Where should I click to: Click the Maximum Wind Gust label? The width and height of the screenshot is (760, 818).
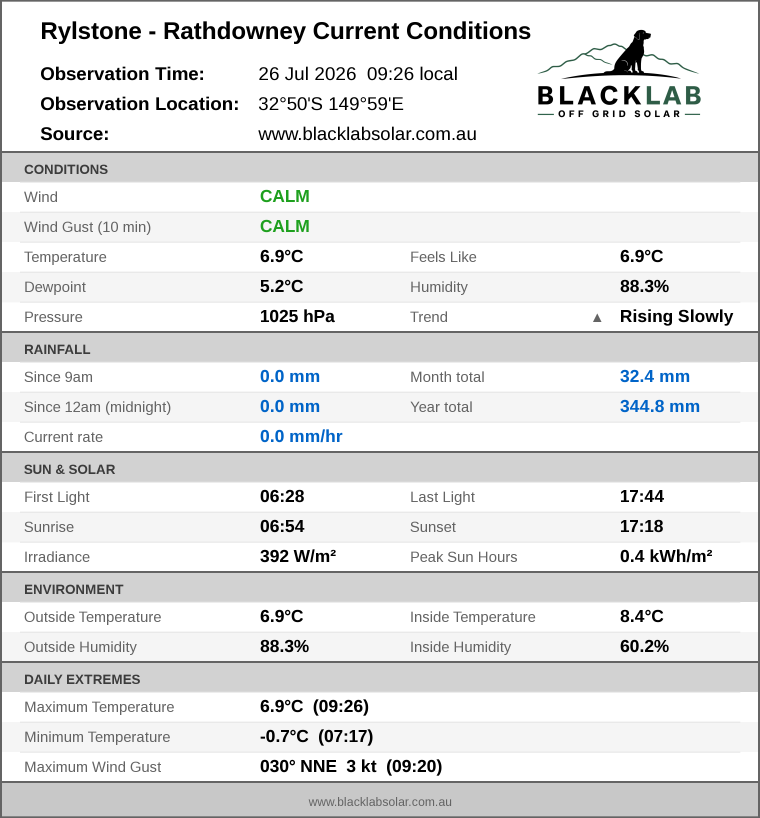point(93,767)
